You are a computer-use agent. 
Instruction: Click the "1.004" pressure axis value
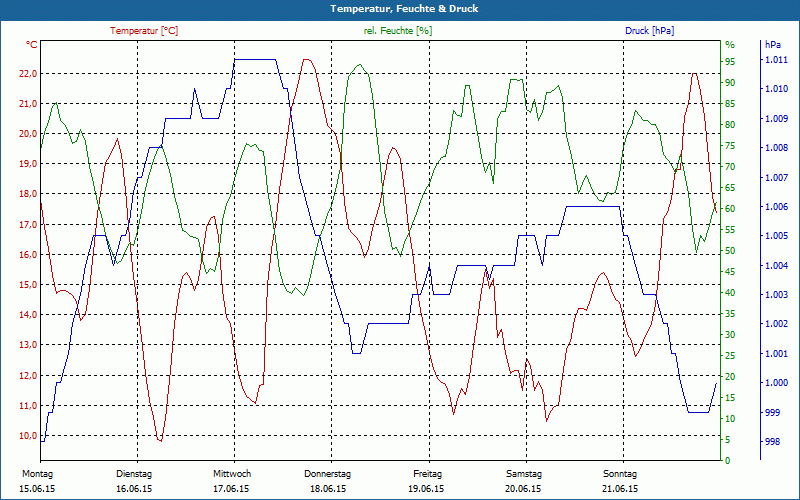pos(776,265)
